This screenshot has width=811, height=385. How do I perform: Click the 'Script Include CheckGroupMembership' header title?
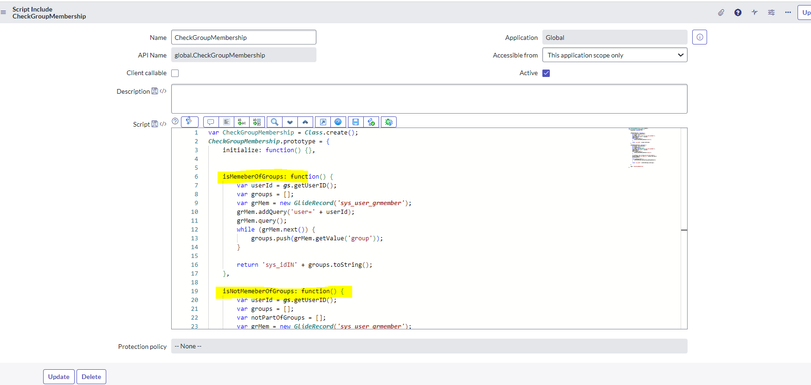tap(49, 13)
